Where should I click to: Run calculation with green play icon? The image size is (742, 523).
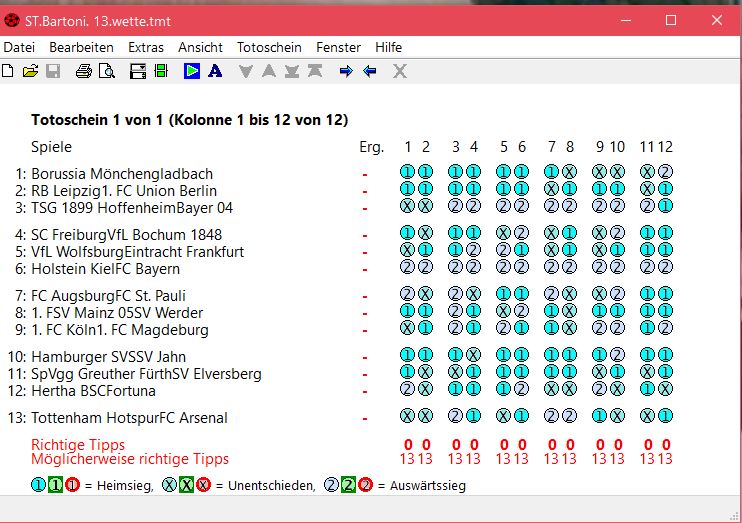(x=192, y=71)
